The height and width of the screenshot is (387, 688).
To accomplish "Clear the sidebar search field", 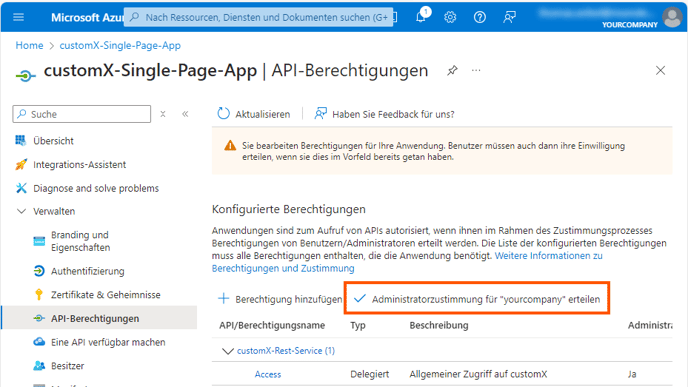I will coord(163,114).
